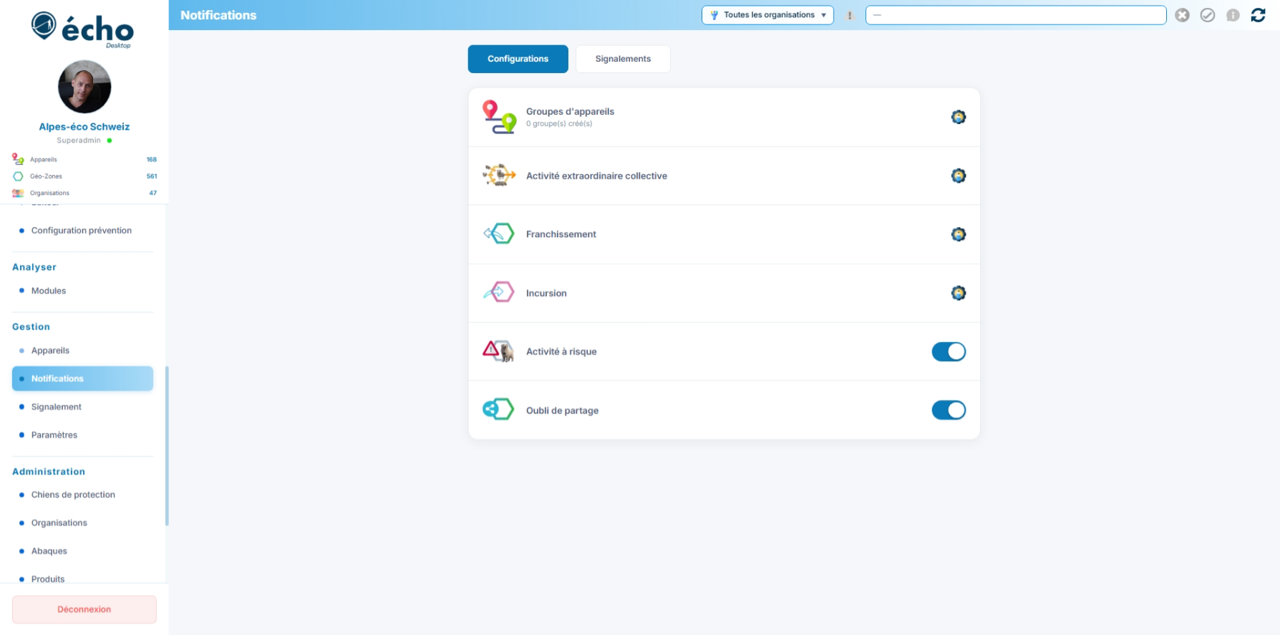Open settings gear for Groupes d'appareils

(x=958, y=117)
